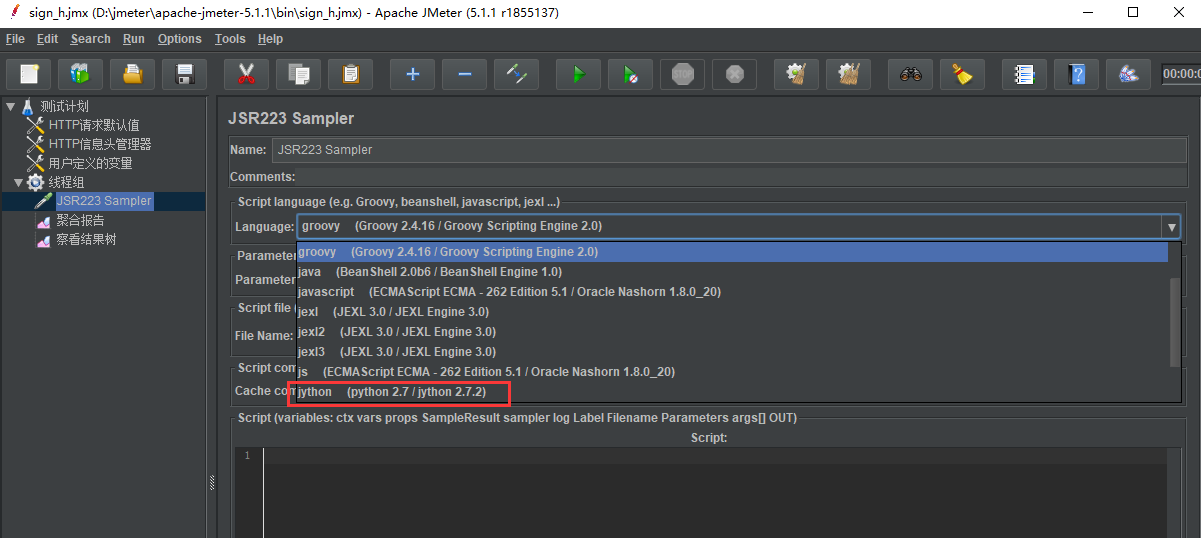Click the language list scrollbar
This screenshot has width=1201, height=538.
[x=1175, y=322]
